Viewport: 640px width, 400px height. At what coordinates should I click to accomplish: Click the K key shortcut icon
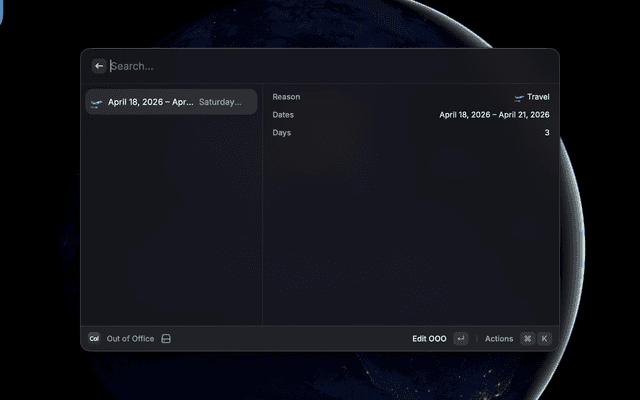point(544,339)
